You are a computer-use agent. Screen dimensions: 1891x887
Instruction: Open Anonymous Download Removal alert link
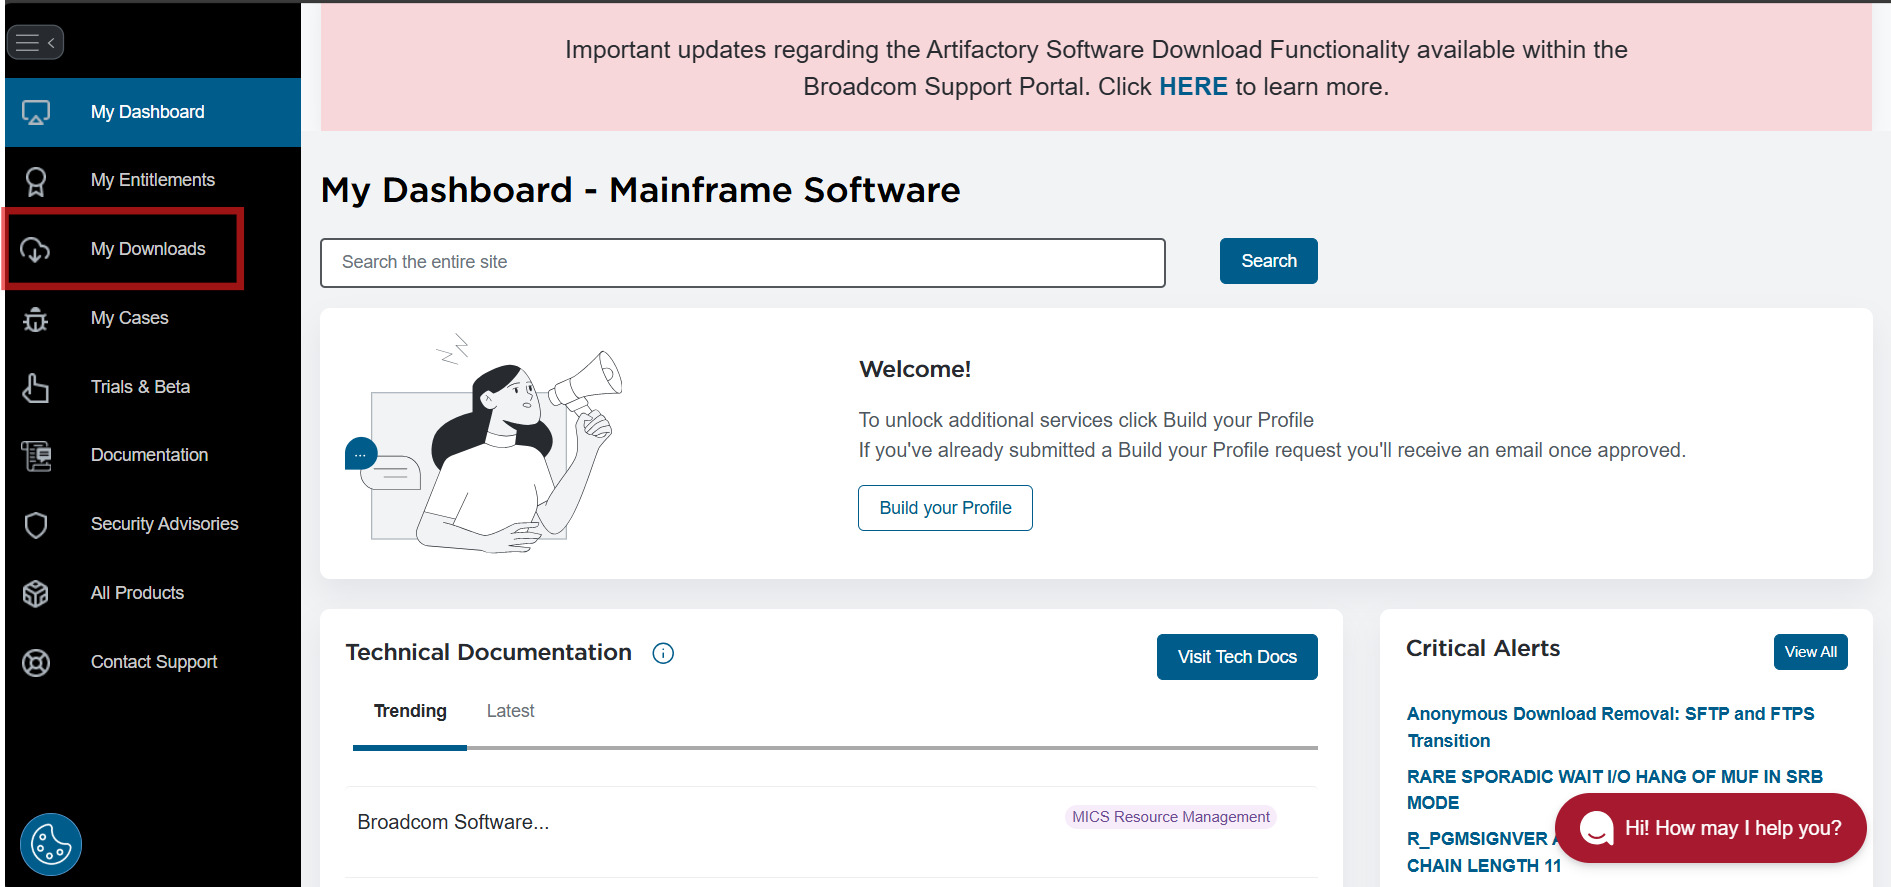[1610, 727]
